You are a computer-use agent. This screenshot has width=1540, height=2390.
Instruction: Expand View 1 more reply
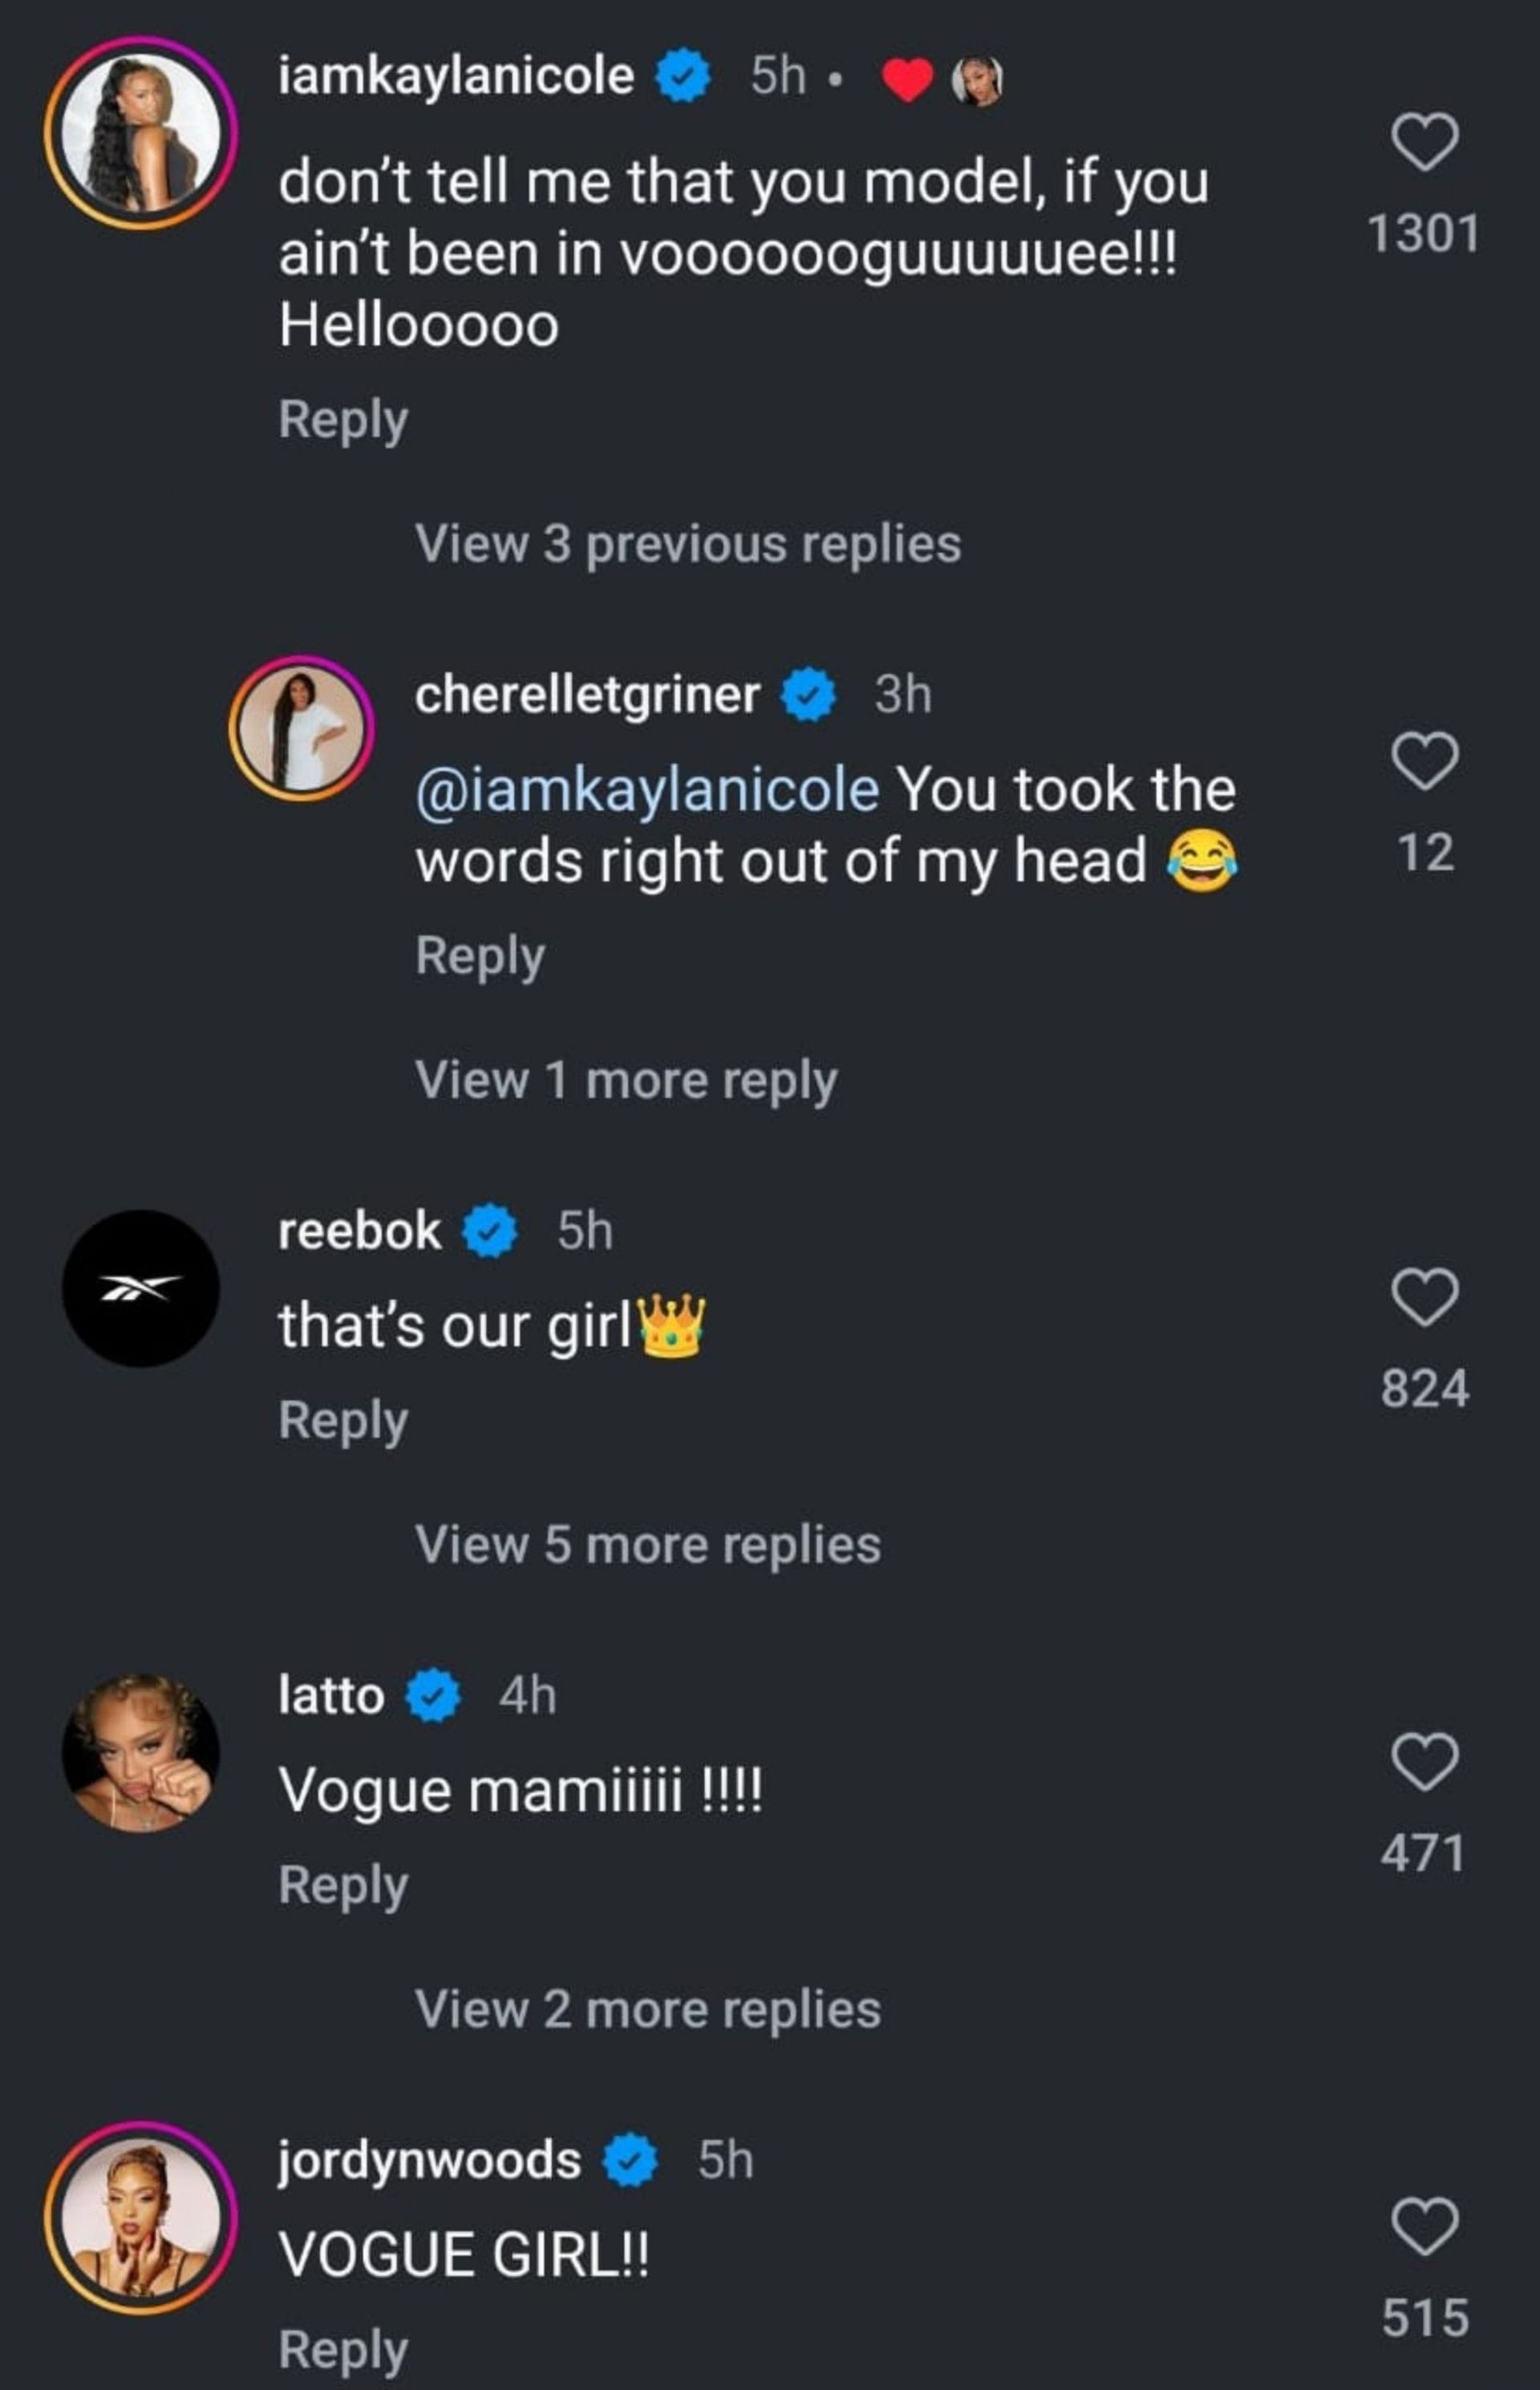626,1081
